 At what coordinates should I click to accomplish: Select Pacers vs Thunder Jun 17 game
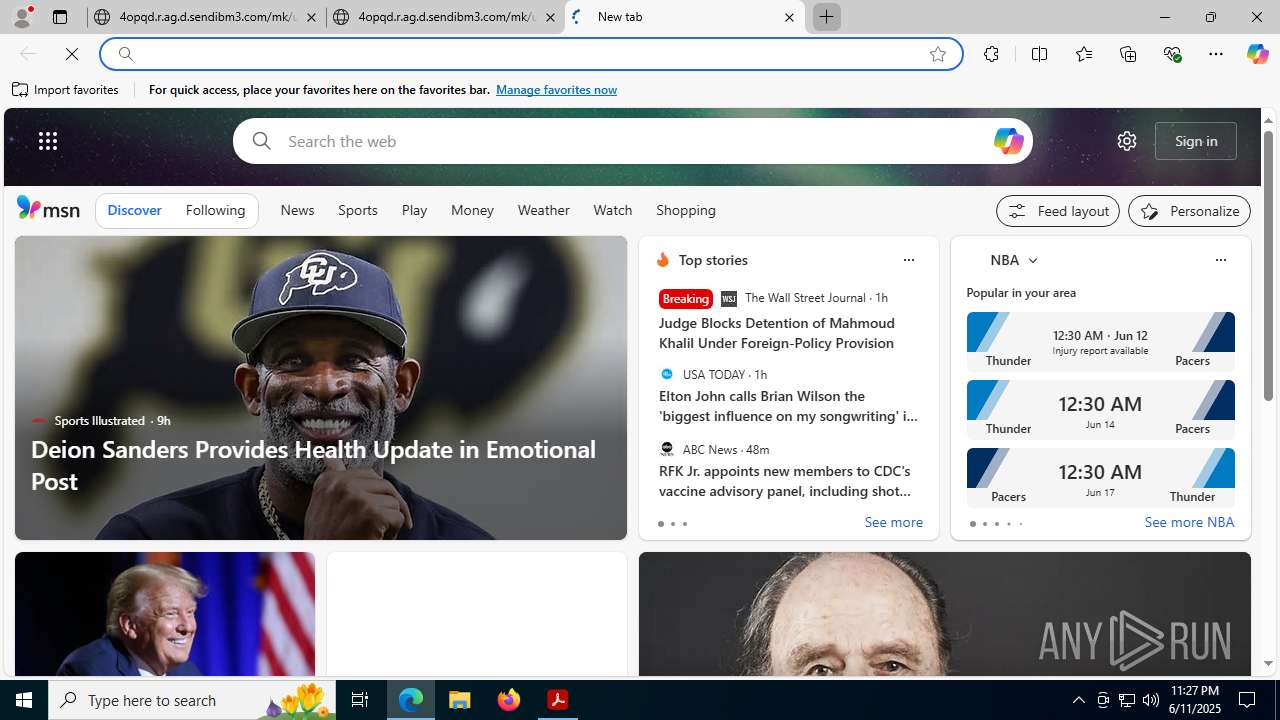pos(1100,478)
